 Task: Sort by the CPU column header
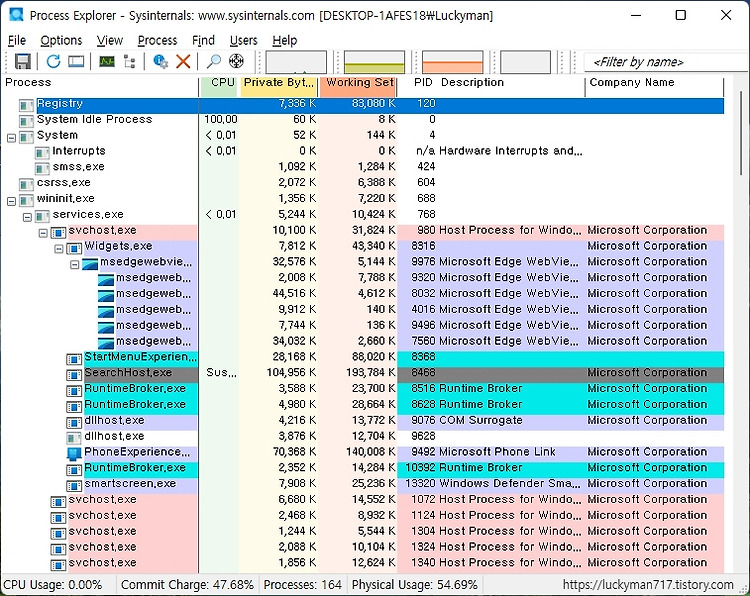(x=219, y=83)
